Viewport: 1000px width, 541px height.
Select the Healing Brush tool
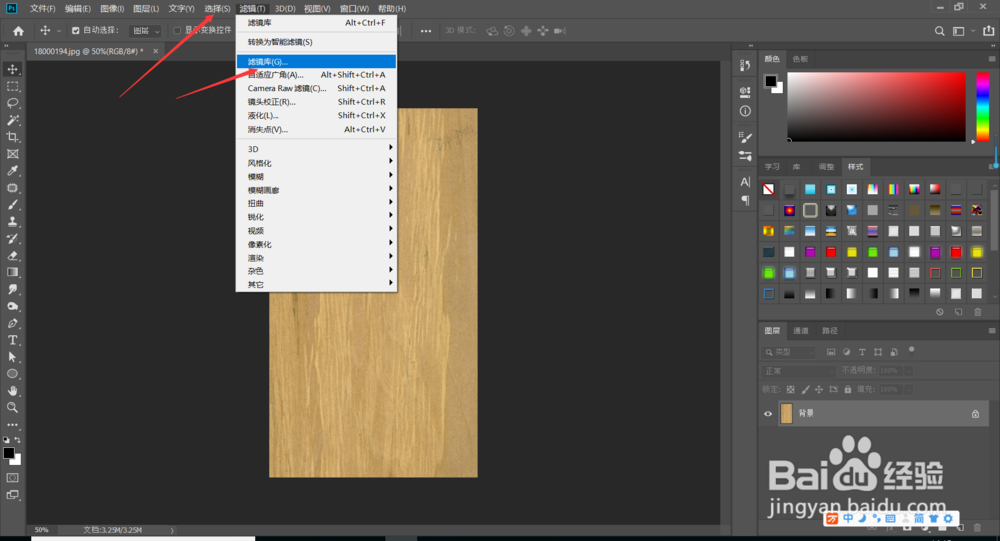click(x=12, y=188)
